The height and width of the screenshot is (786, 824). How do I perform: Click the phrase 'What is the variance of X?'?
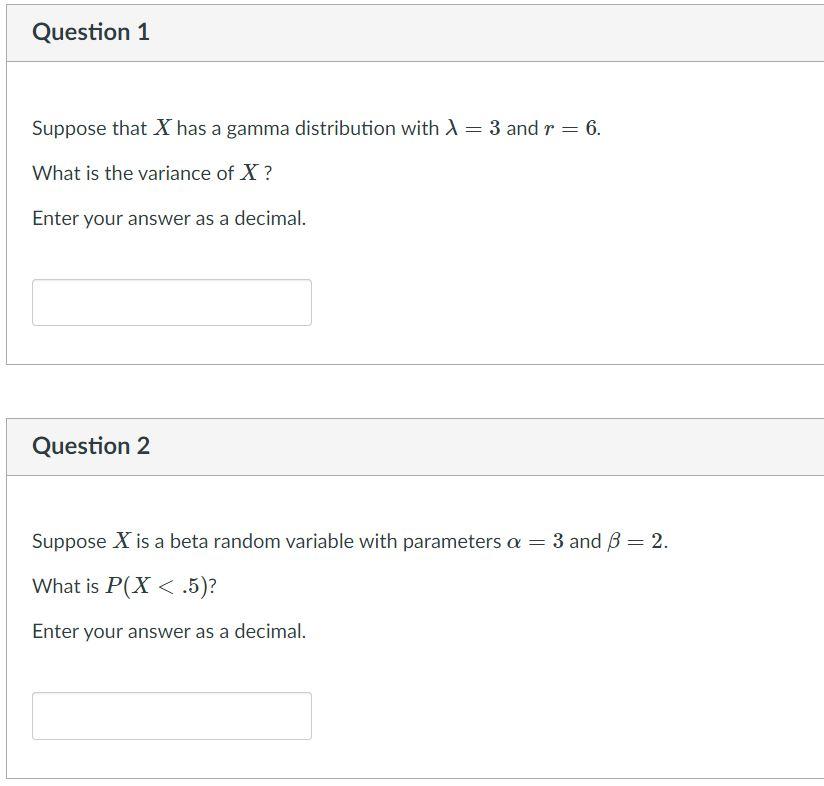[x=152, y=172]
